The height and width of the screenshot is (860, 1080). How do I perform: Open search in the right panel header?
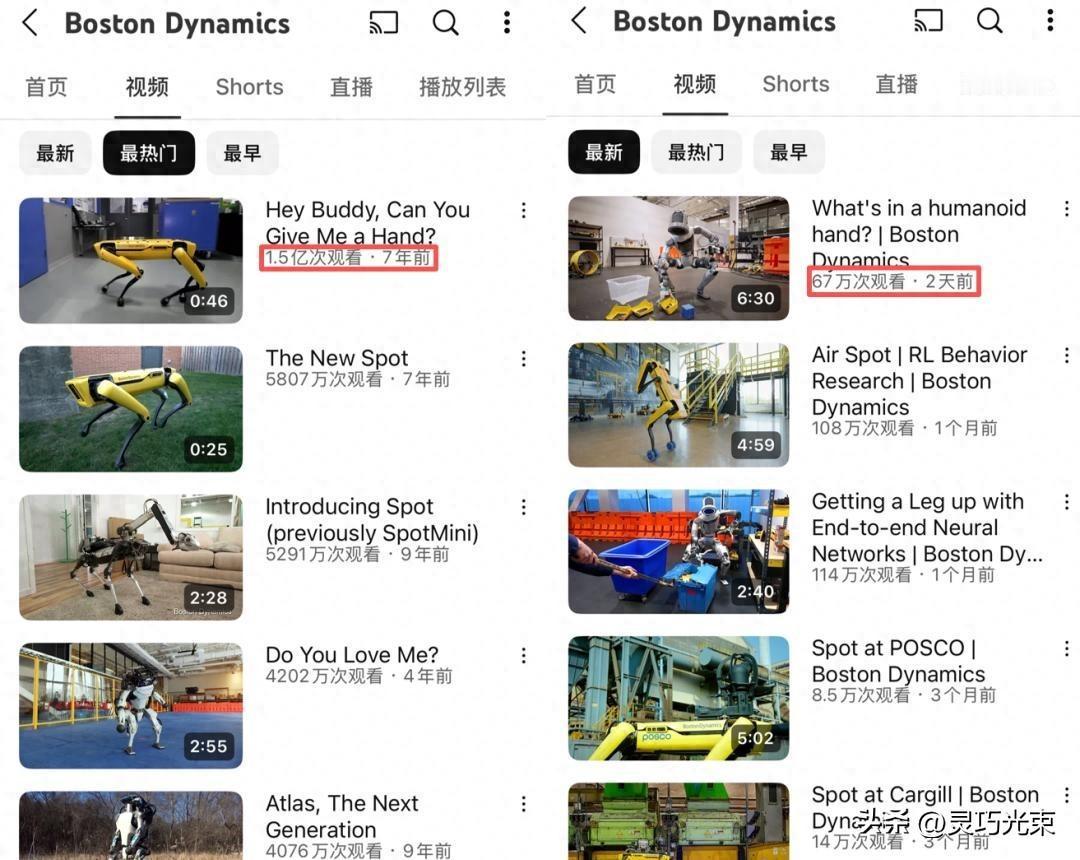click(x=990, y=21)
